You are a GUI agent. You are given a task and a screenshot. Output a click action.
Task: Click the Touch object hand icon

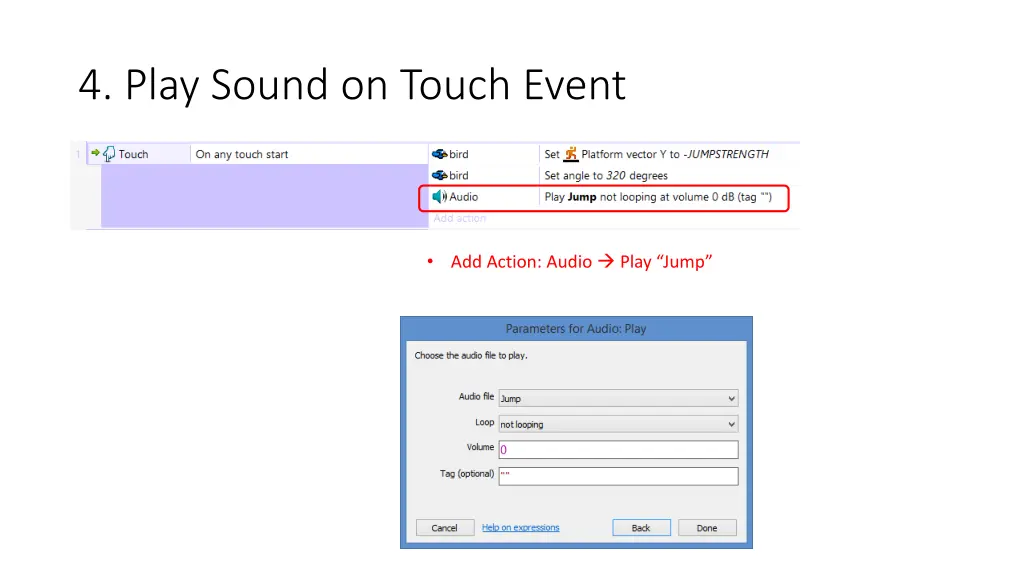tap(109, 154)
